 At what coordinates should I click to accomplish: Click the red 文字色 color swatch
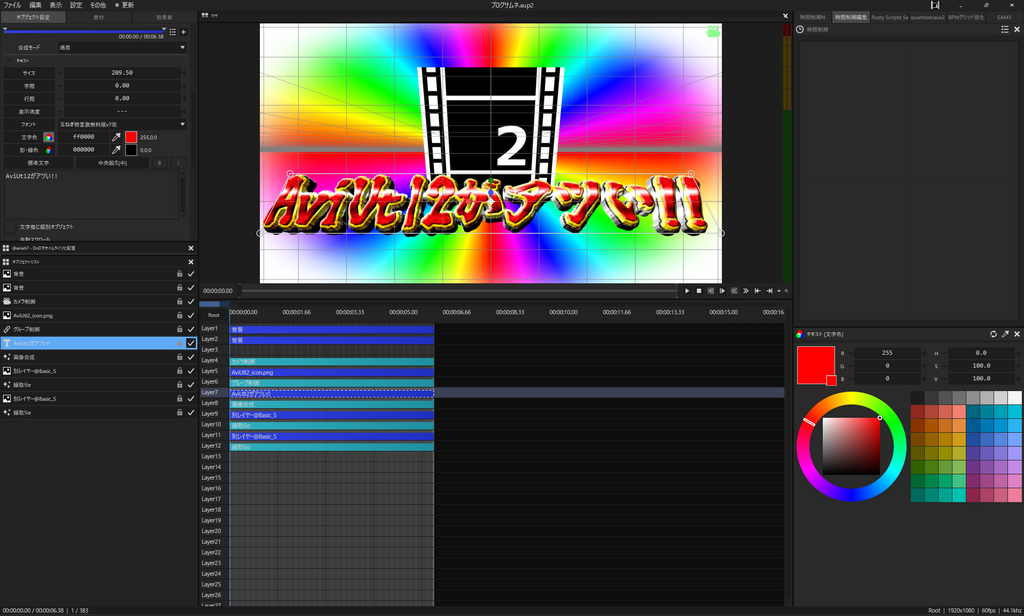131,137
